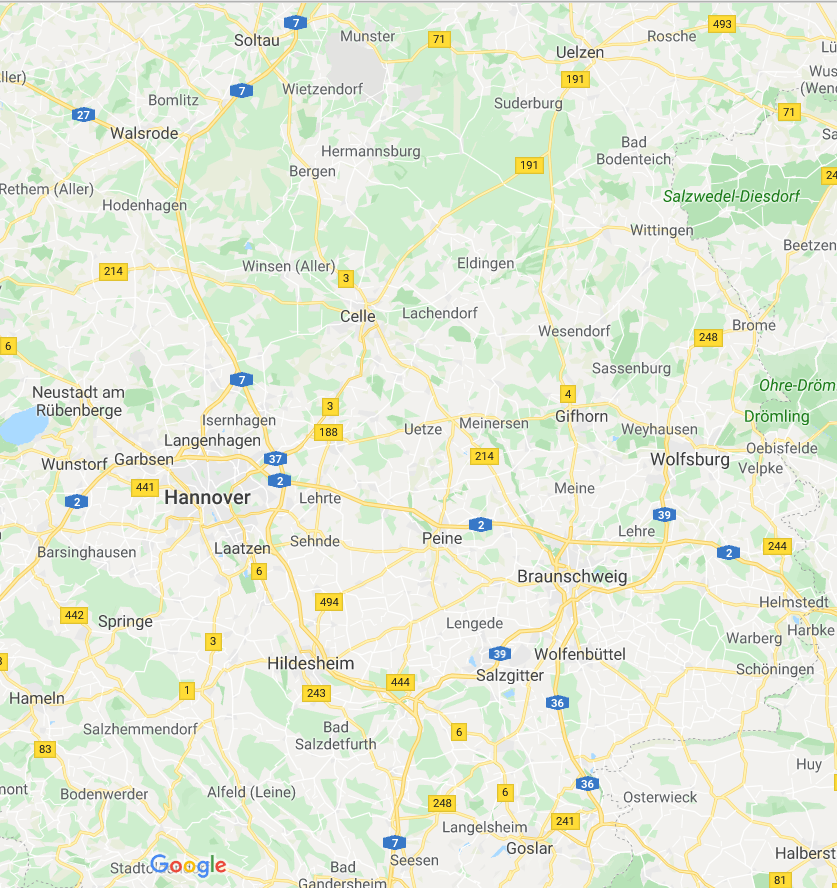This screenshot has width=837, height=888.
Task: Select the route 244 road shield
Action: point(778,546)
